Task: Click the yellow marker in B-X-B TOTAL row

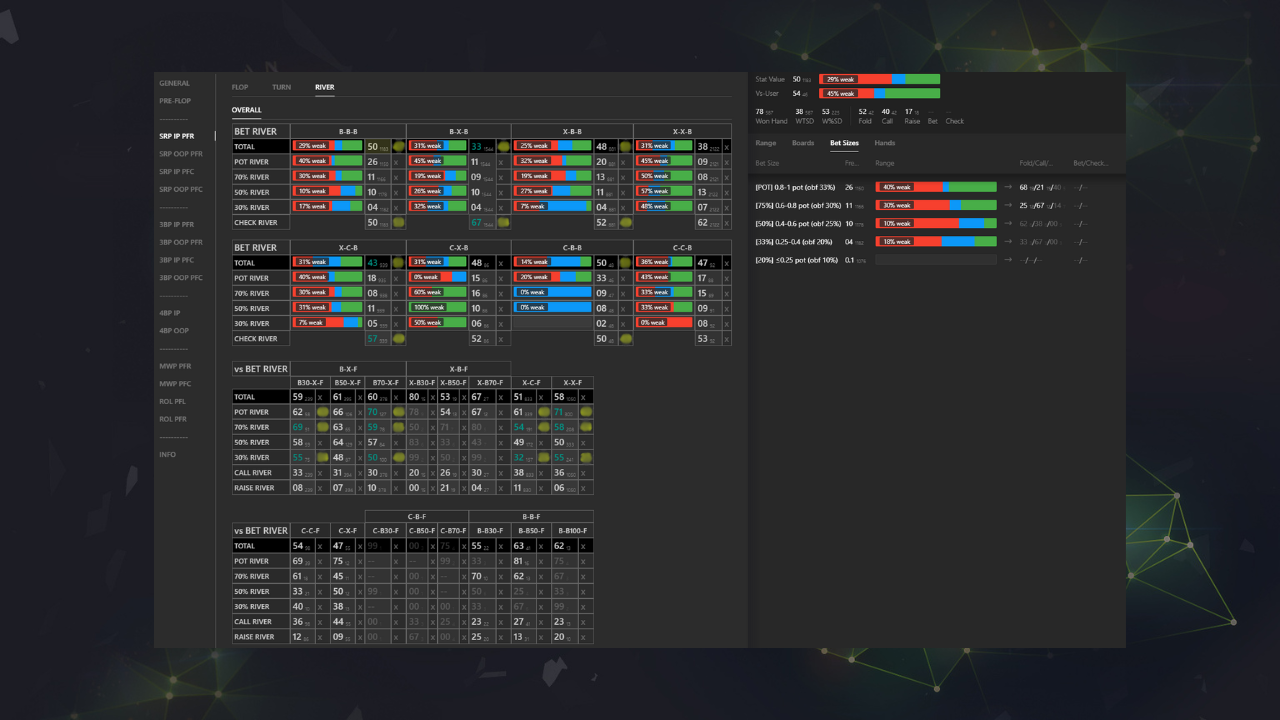Action: [502, 146]
